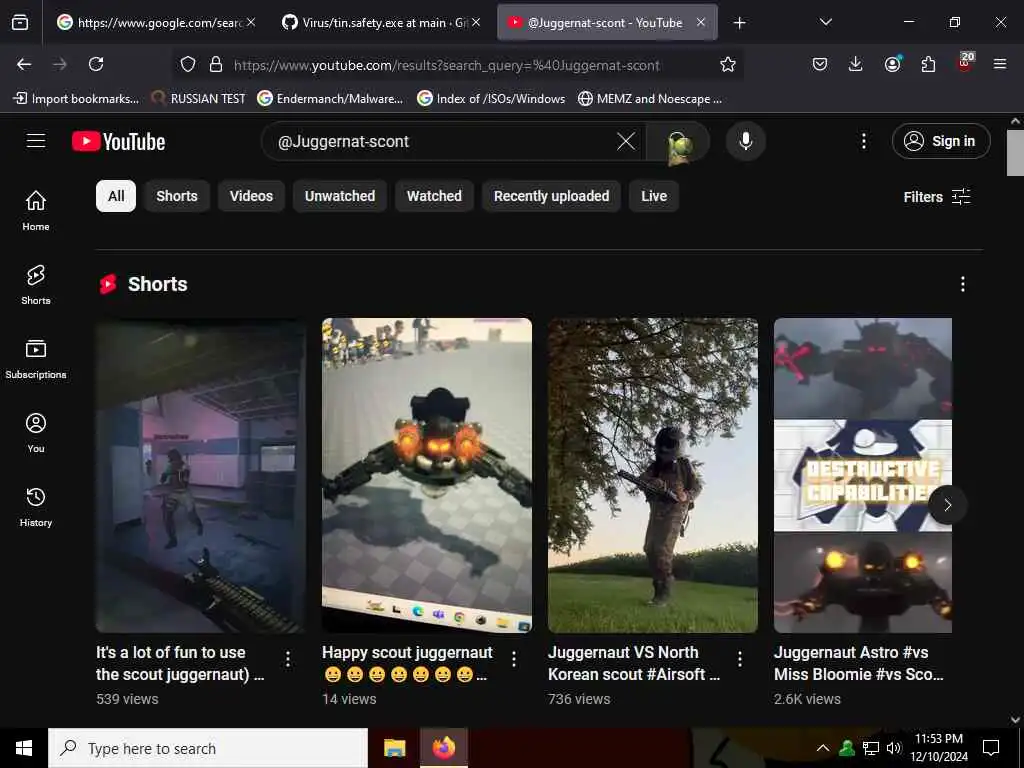Image resolution: width=1024 pixels, height=768 pixels.
Task: Open MEMZ and Noescape bookmark
Action: (650, 99)
